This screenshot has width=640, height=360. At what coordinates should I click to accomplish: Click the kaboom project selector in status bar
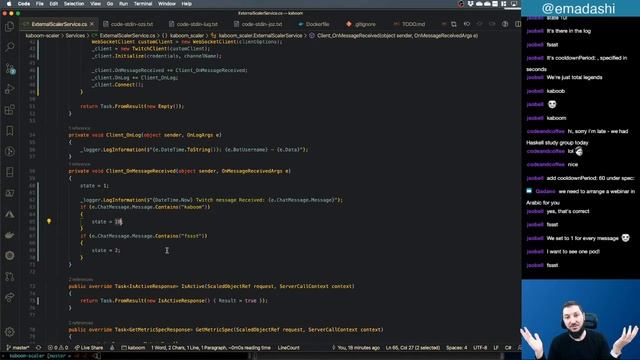pos(133,348)
